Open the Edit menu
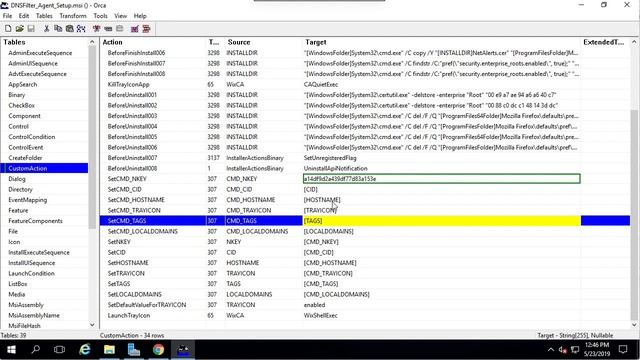The image size is (640, 360). tap(24, 16)
